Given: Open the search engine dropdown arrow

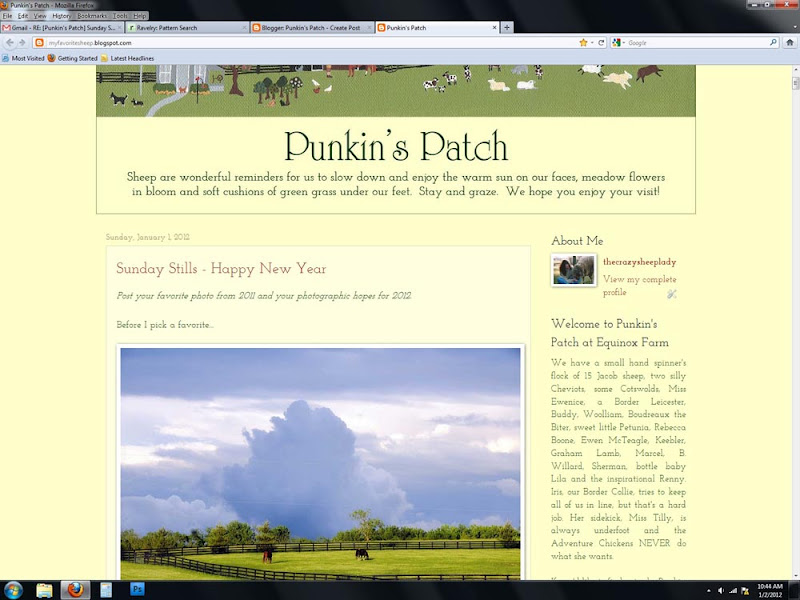Looking at the screenshot, I should 624,43.
